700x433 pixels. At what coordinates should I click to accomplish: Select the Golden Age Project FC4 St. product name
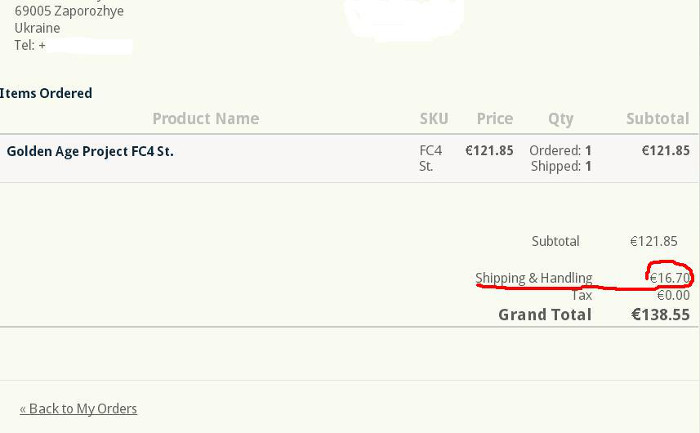pyautogui.click(x=90, y=151)
